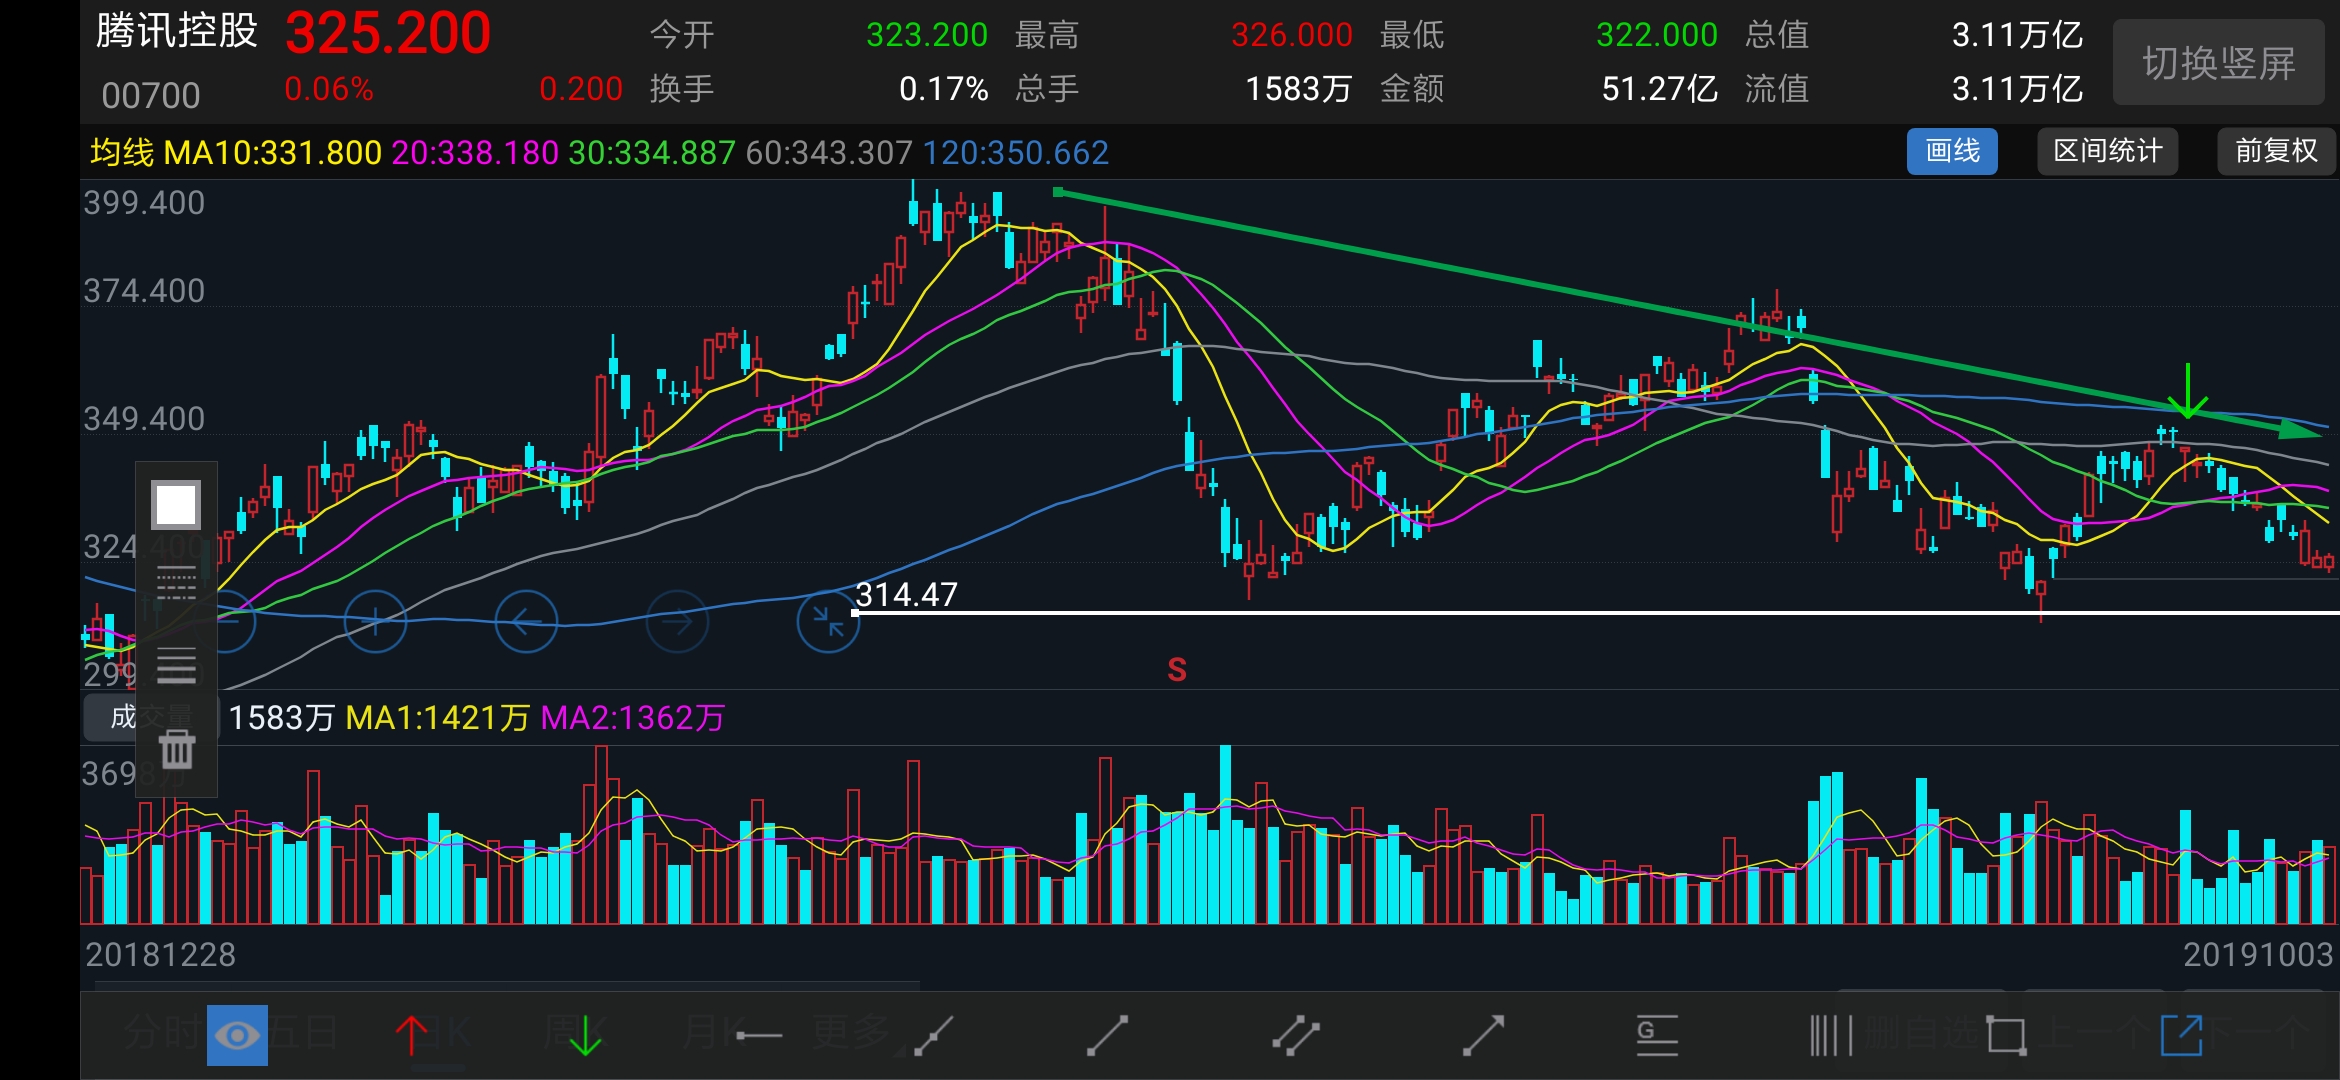This screenshot has width=2340, height=1080.
Task: Click the 399.400 price axis label
Action: pos(144,203)
